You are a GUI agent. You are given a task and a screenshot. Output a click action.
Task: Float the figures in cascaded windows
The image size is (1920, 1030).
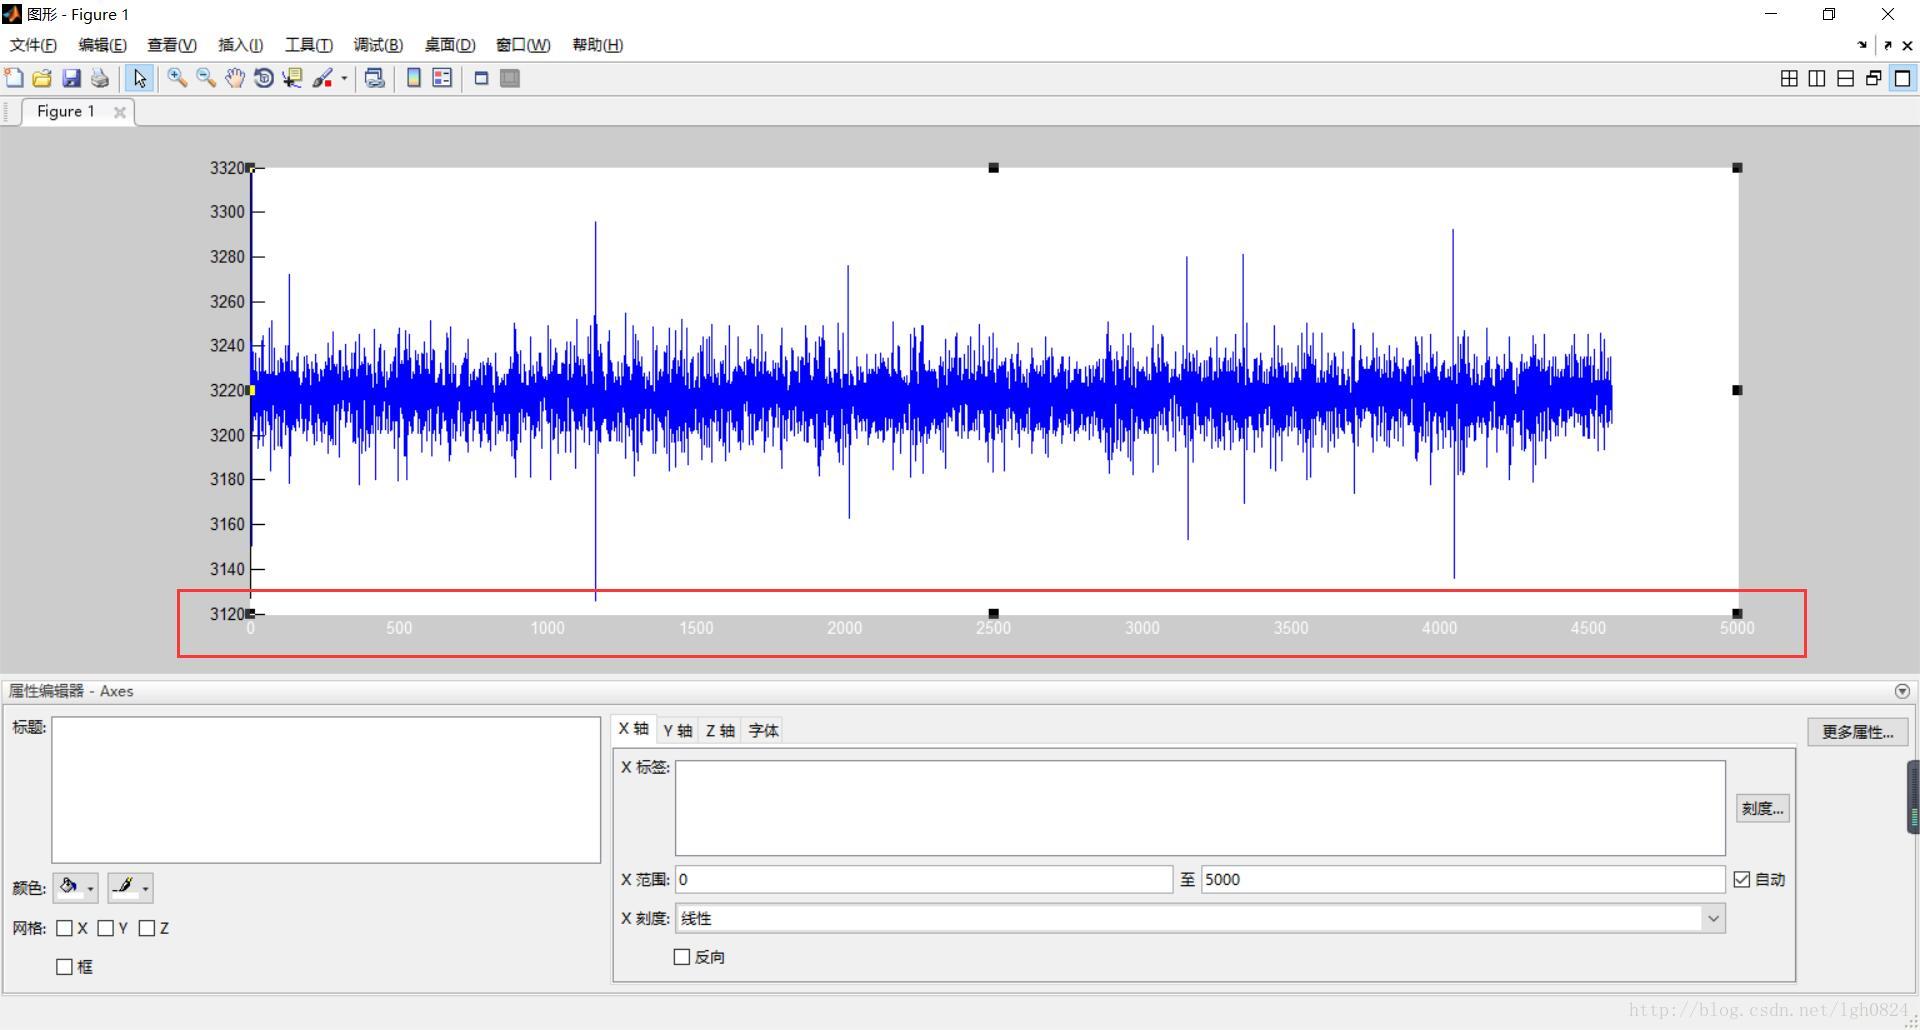click(1873, 78)
